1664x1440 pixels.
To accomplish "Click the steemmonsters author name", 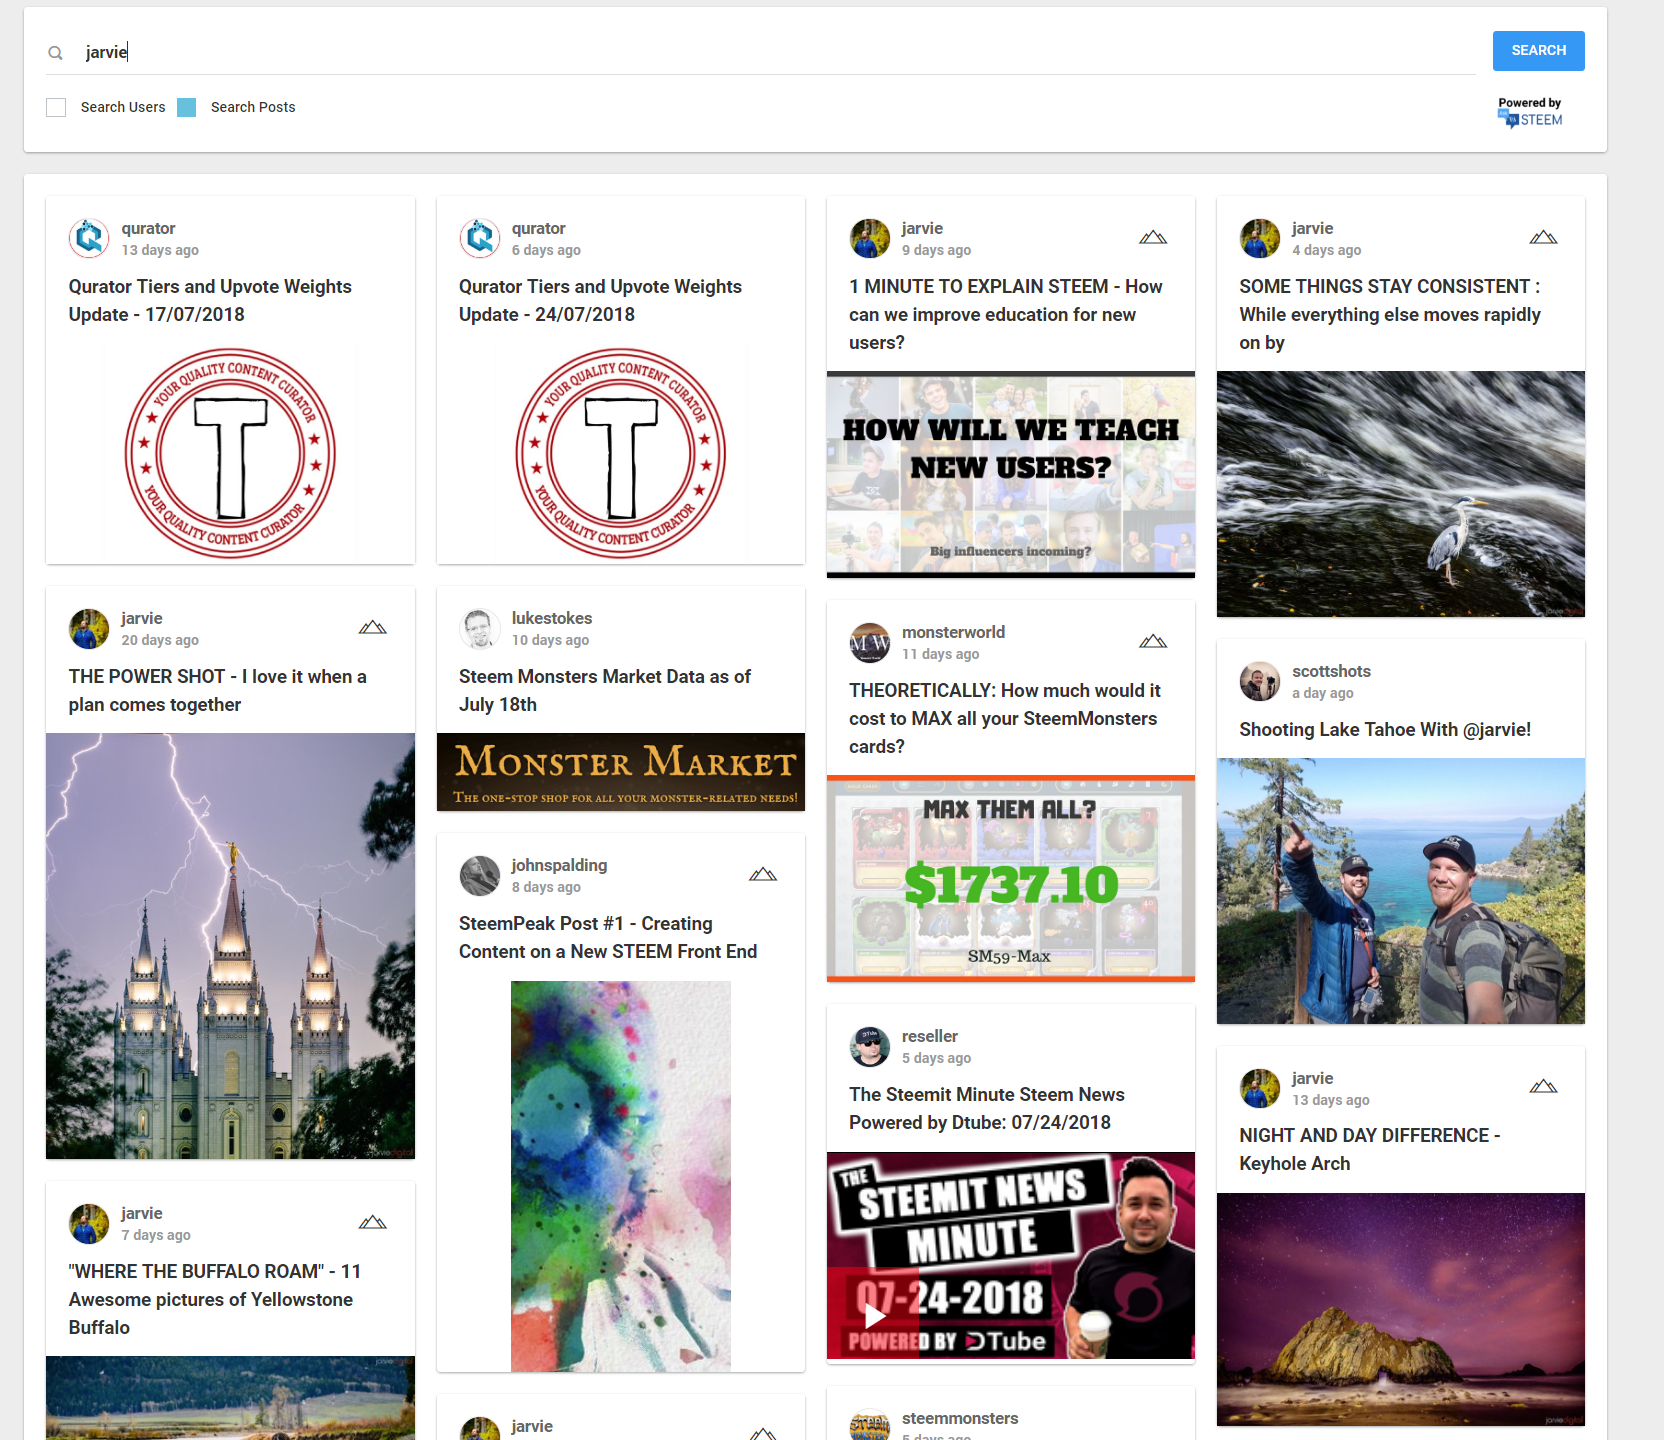I will click(959, 1418).
